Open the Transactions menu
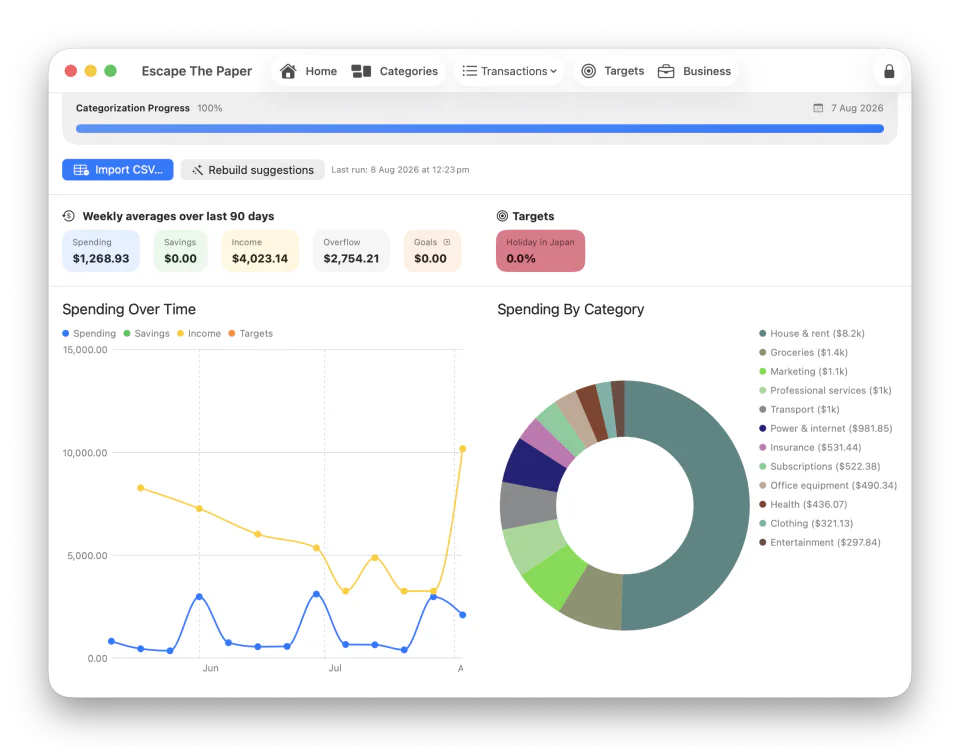Image resolution: width=960 pixels, height=746 pixels. click(509, 71)
